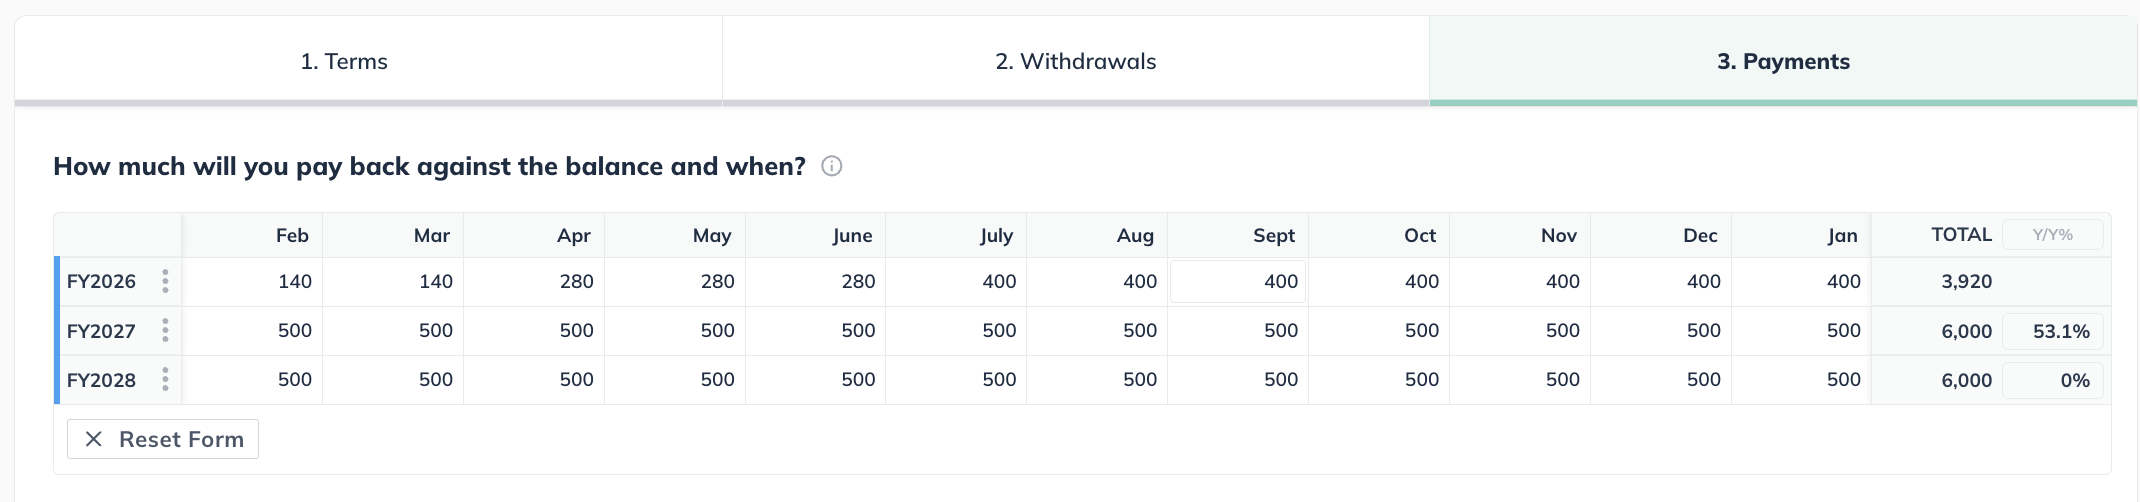The image size is (2140, 502).
Task: Select FY2026 Feb cell with 140
Action: tap(253, 282)
